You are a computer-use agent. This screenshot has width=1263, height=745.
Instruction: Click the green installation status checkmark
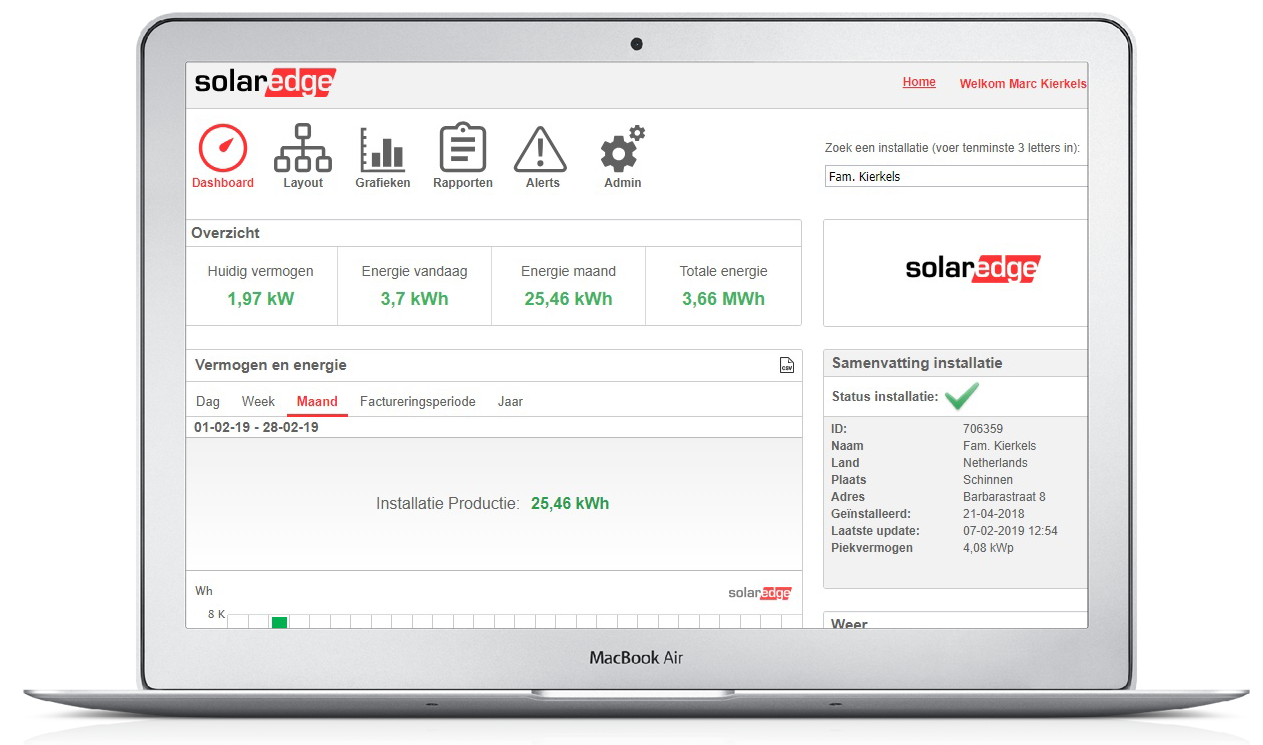click(962, 396)
